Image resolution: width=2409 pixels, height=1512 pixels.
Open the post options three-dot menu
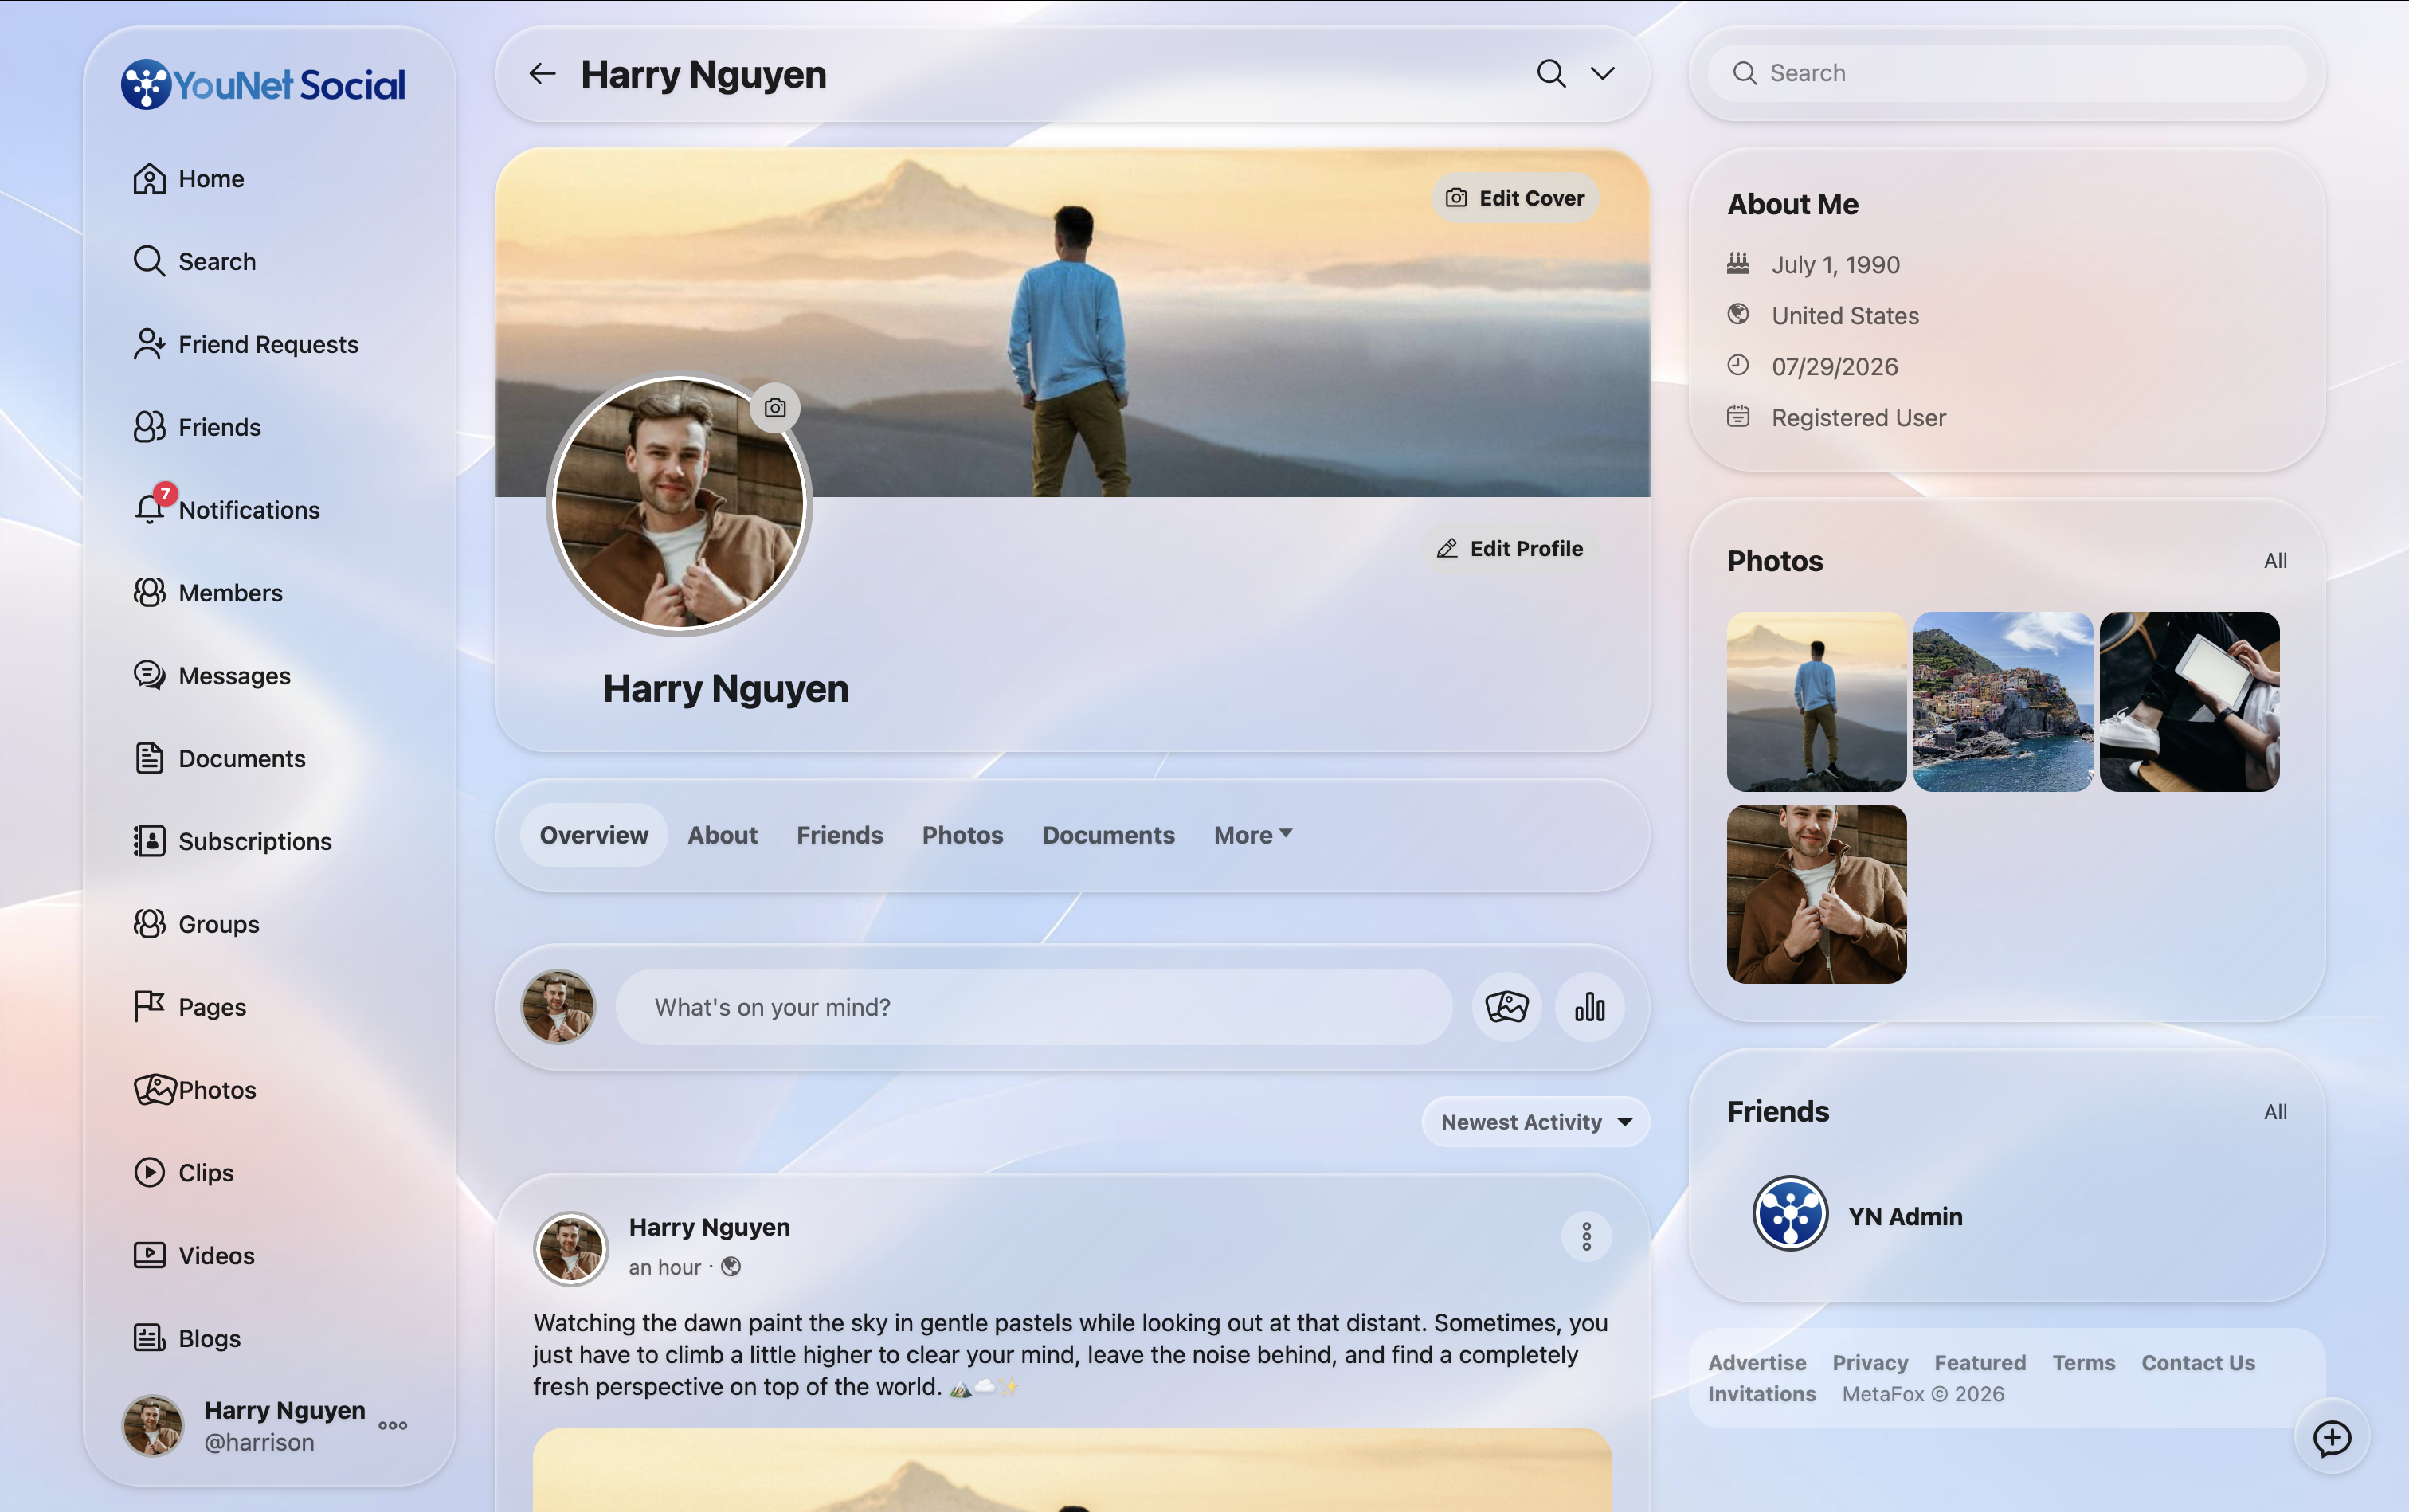click(1587, 1237)
